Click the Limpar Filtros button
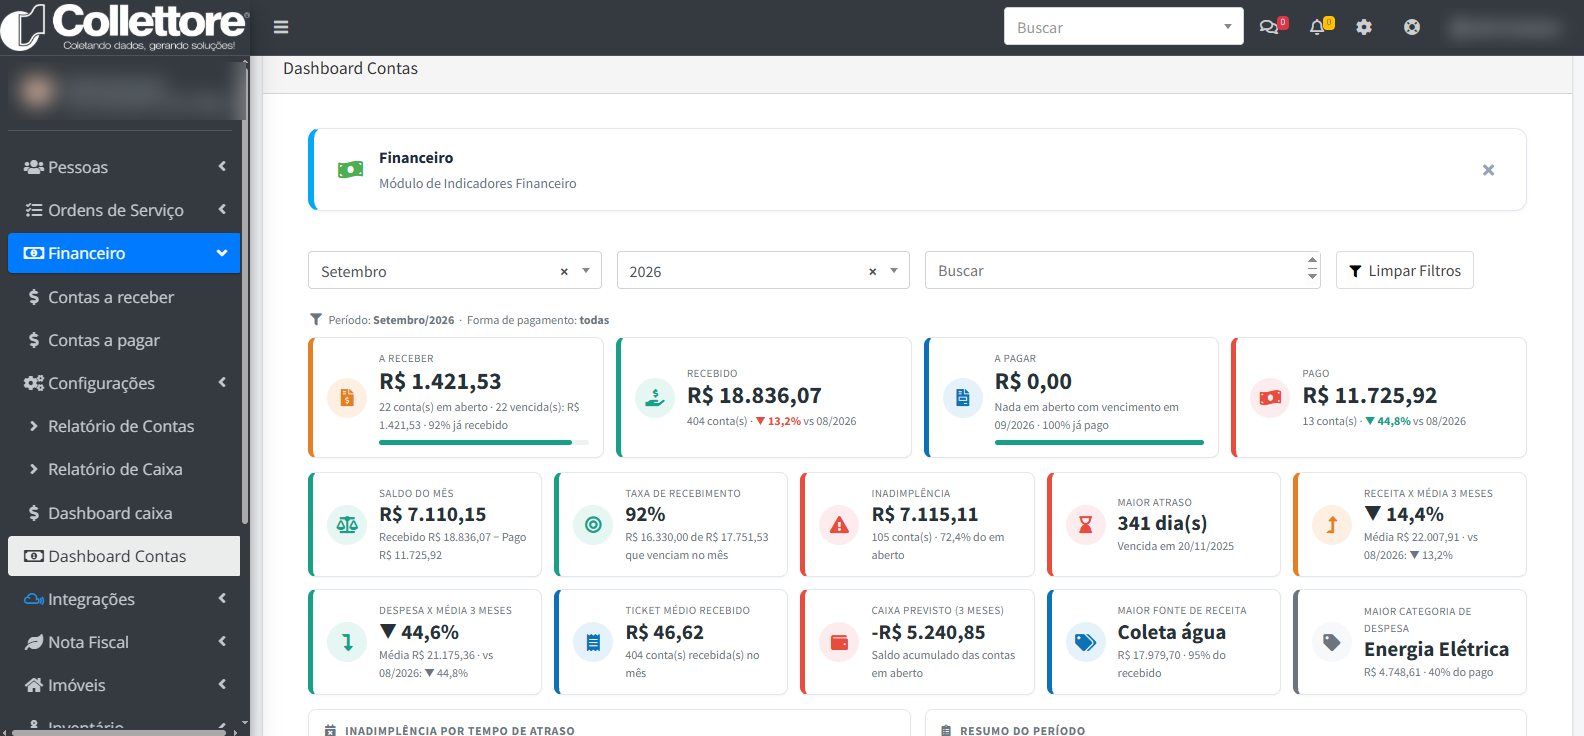 pyautogui.click(x=1405, y=270)
